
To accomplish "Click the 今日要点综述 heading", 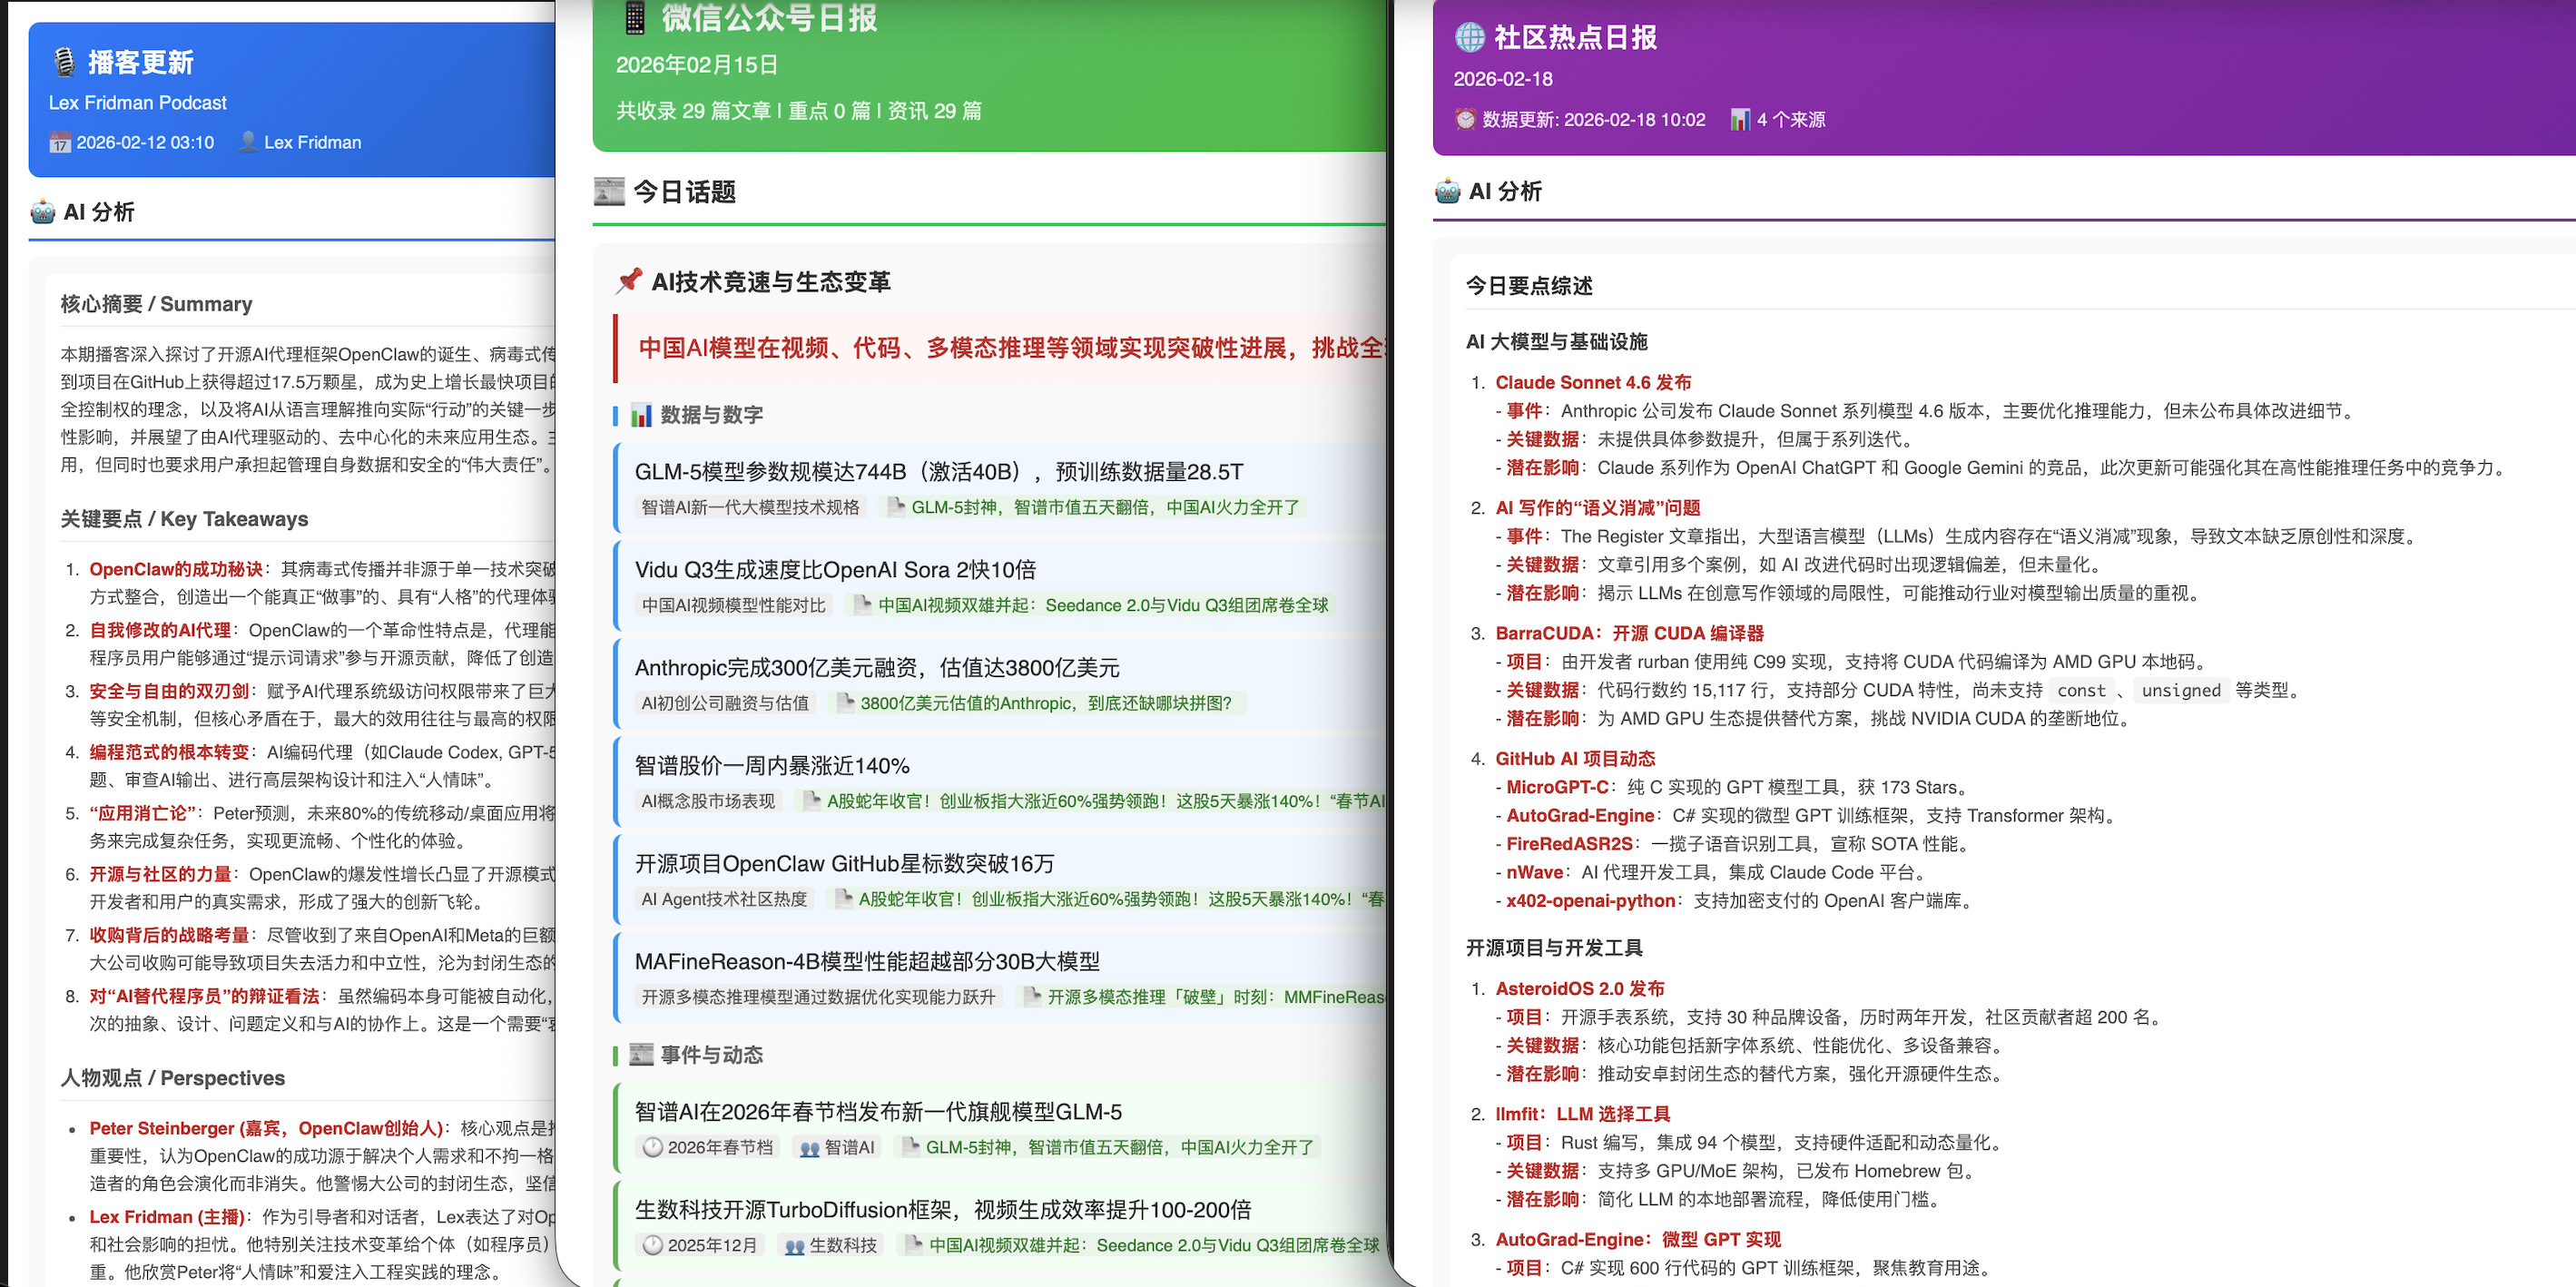I will click(x=1529, y=286).
